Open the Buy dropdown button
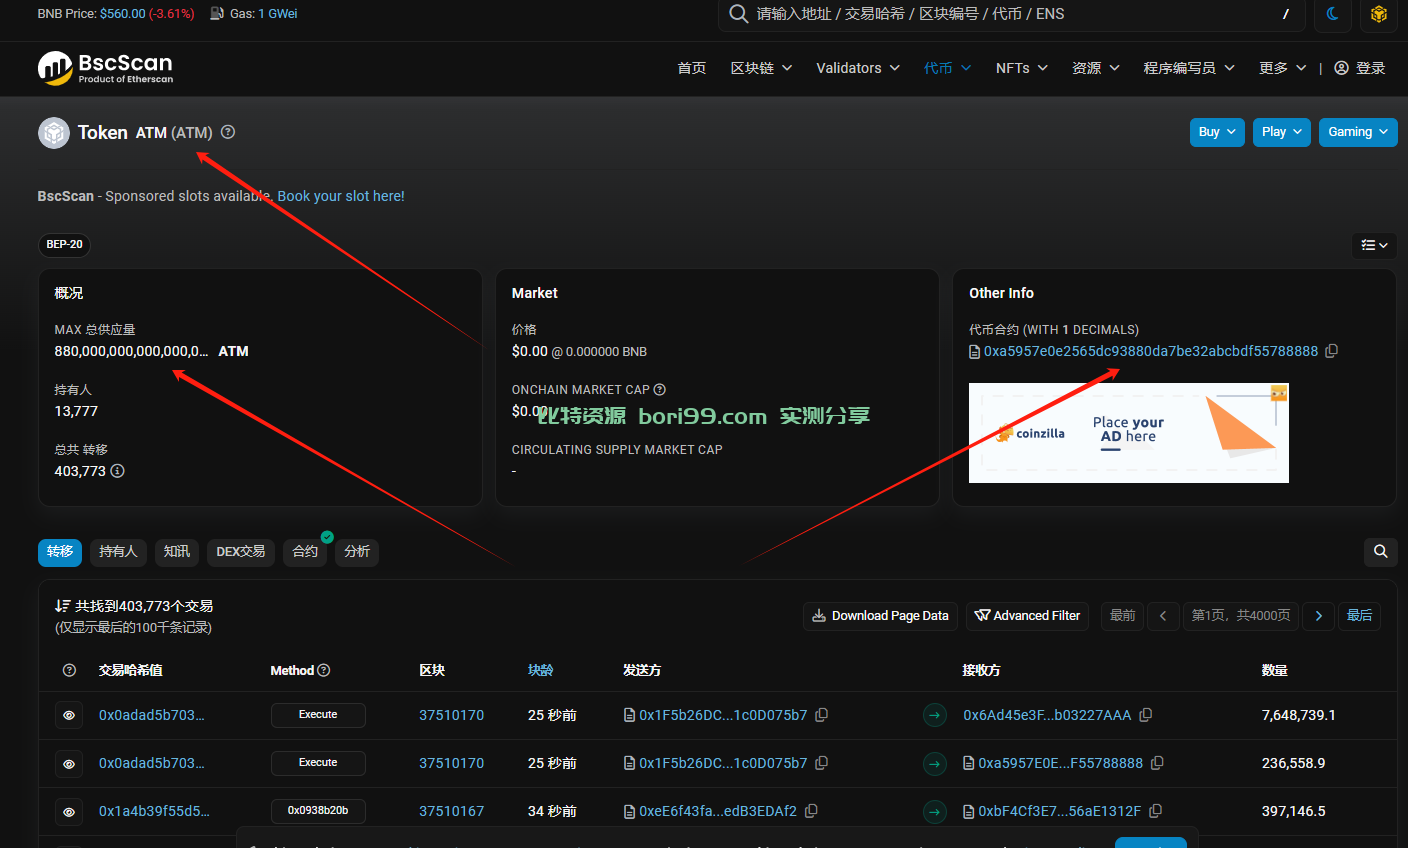 1217,132
